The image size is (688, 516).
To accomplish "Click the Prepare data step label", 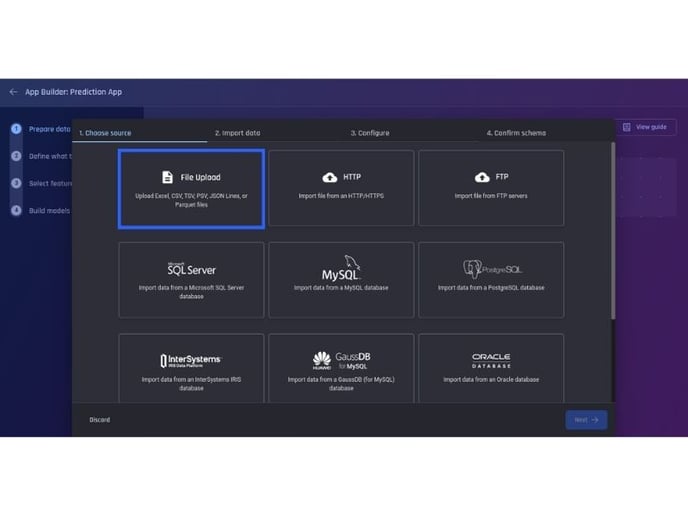I will [50, 129].
